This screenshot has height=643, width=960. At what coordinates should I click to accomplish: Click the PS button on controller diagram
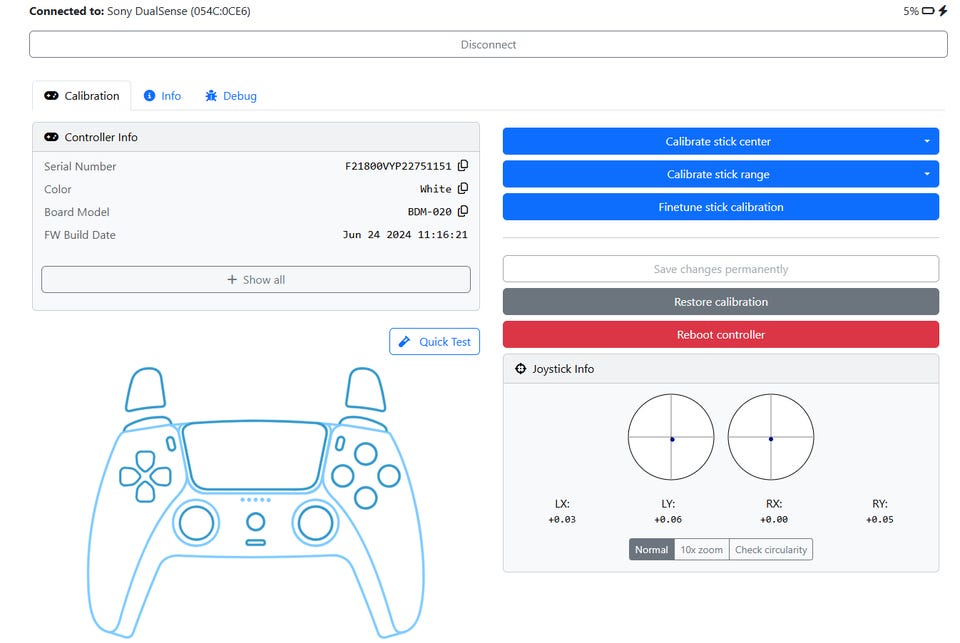click(x=255, y=522)
